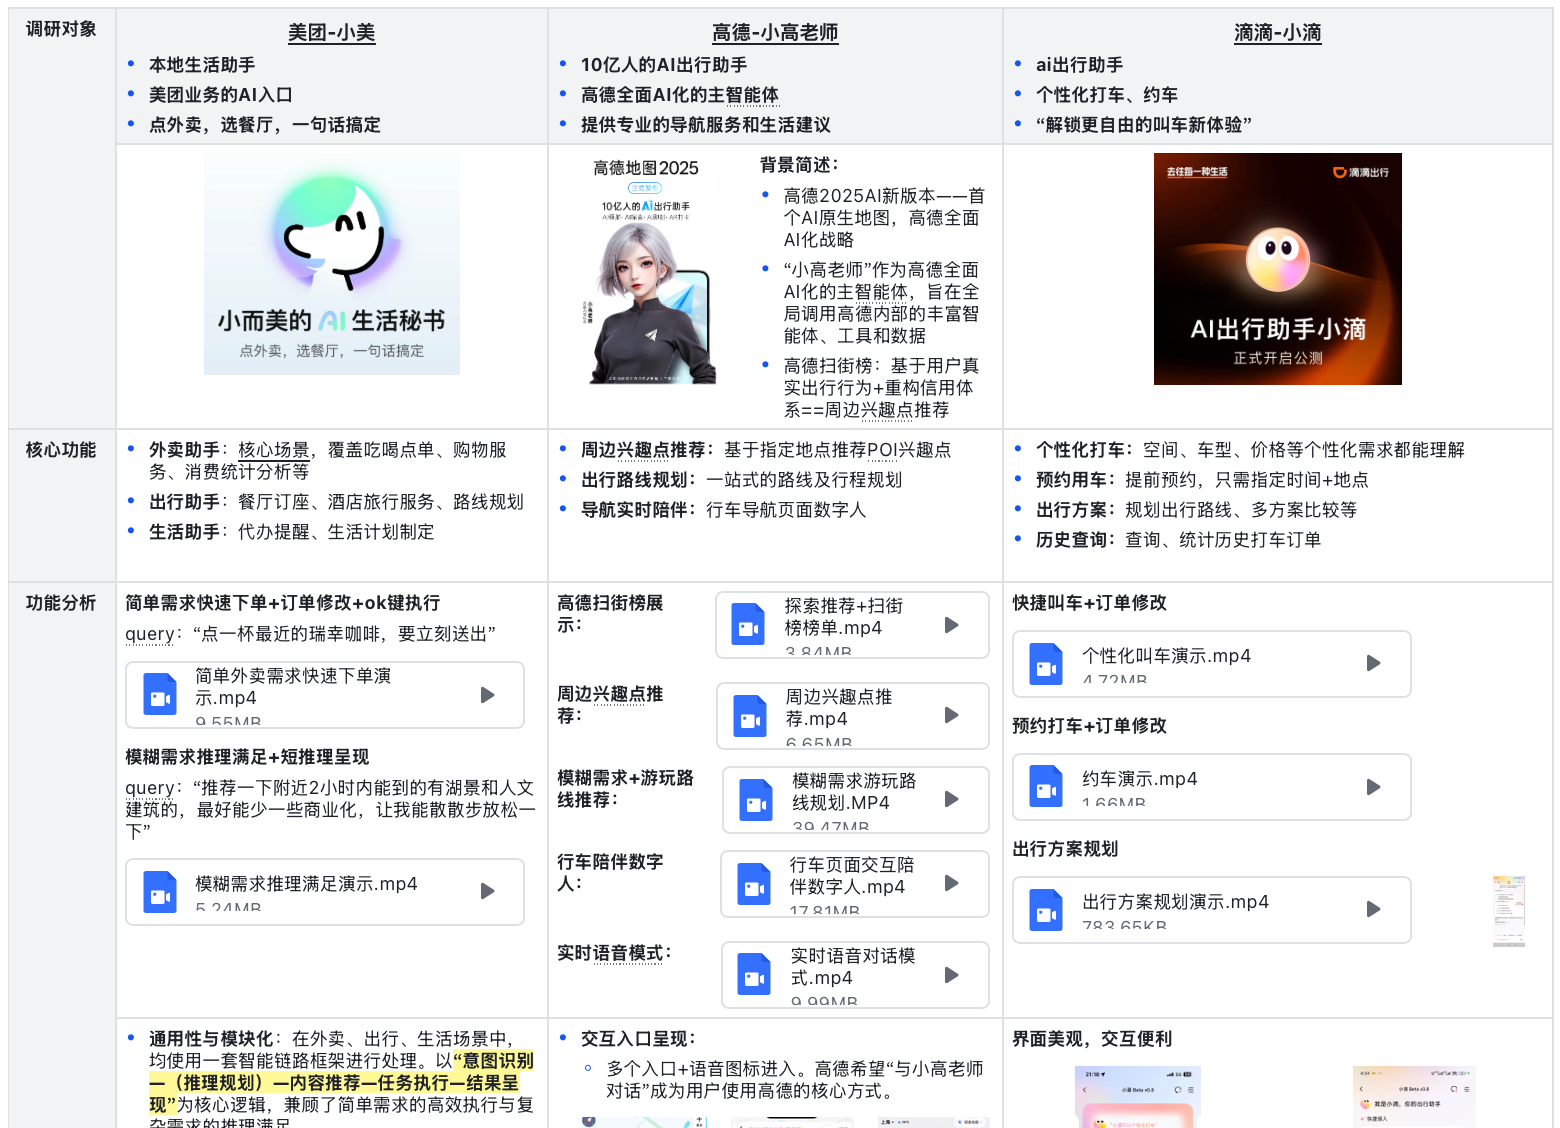Click the 高德全面AI化的主智能体 bullet
The width and height of the screenshot is (1560, 1128).
[680, 95]
